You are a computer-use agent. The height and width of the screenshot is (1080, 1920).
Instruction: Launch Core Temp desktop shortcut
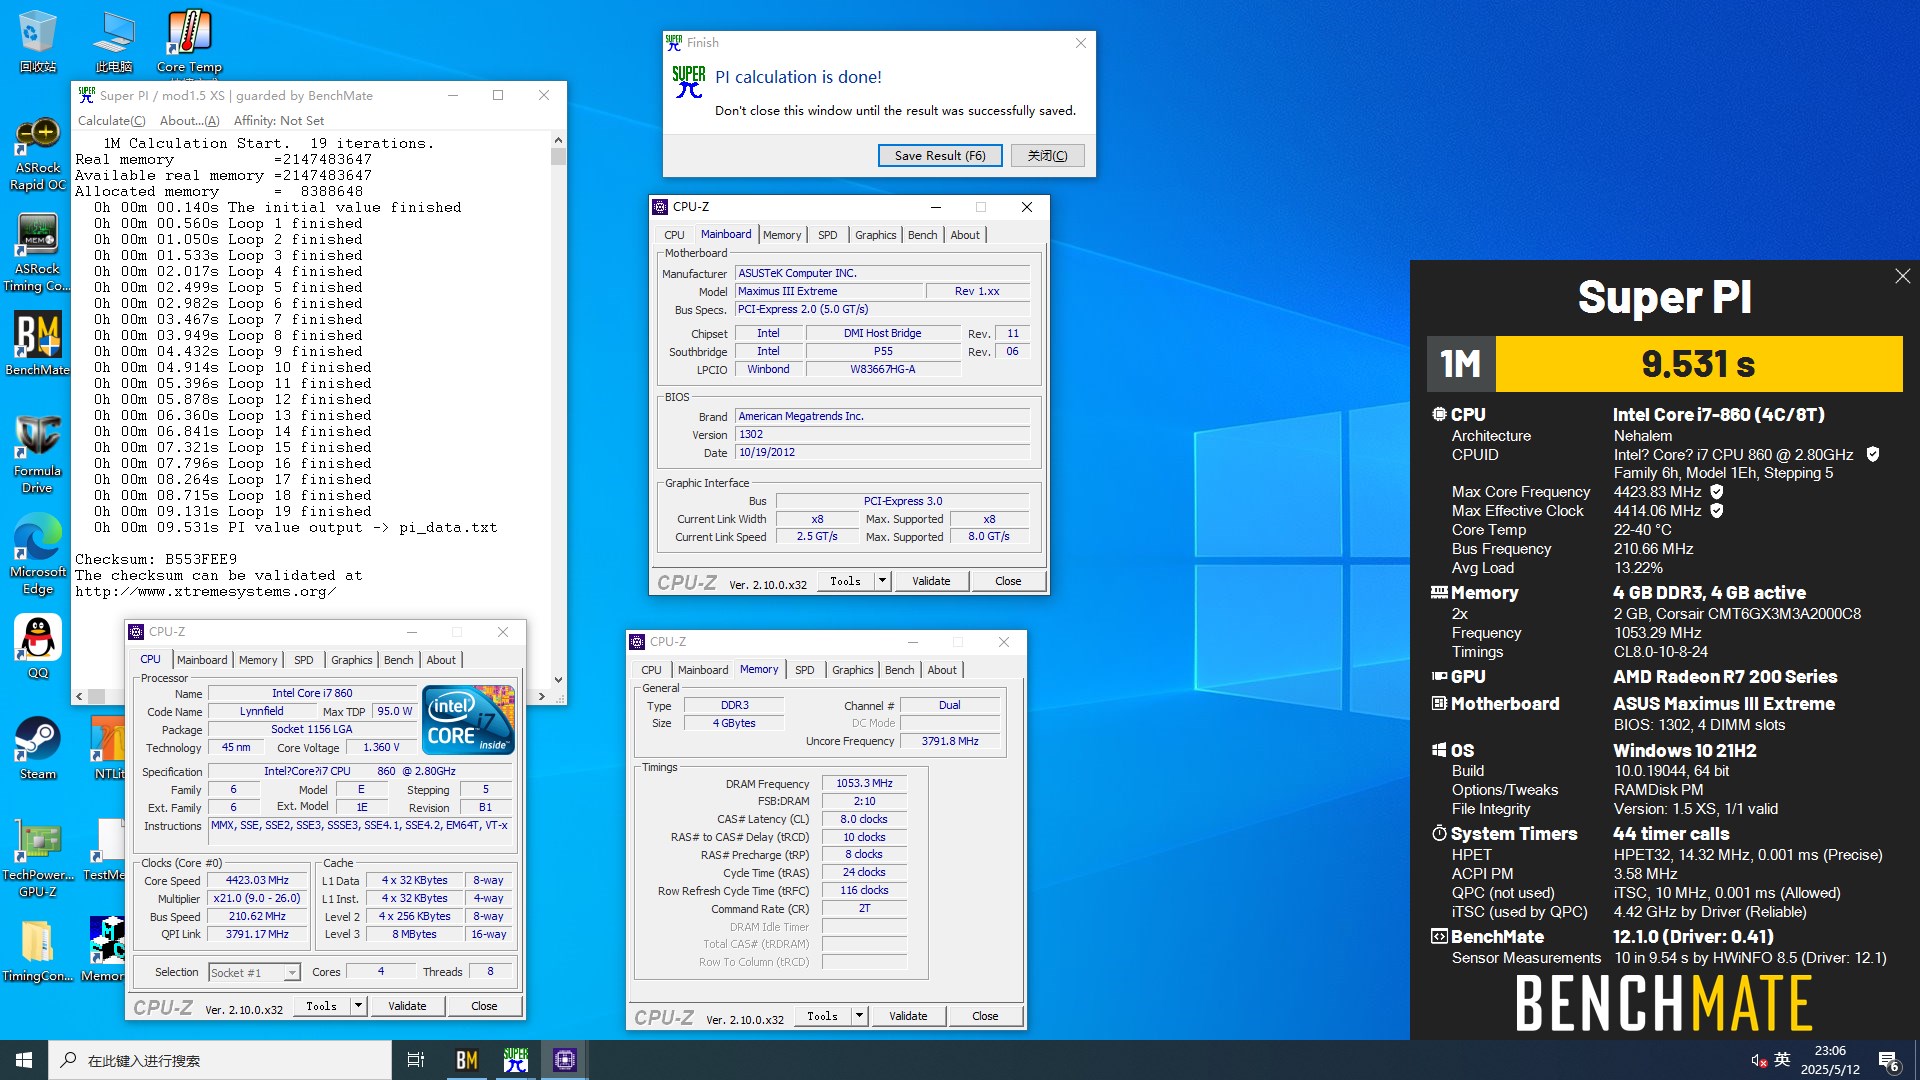tap(189, 40)
